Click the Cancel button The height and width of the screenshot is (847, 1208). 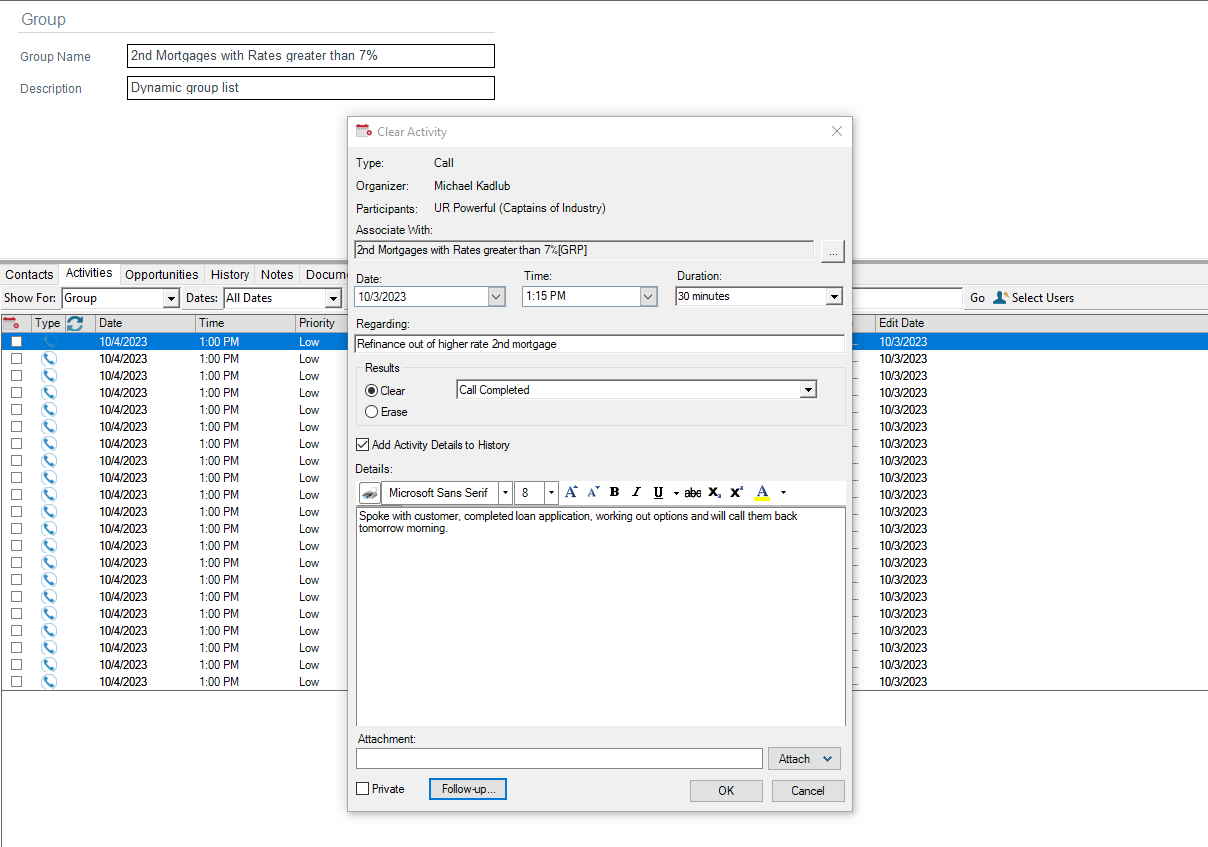(x=808, y=791)
